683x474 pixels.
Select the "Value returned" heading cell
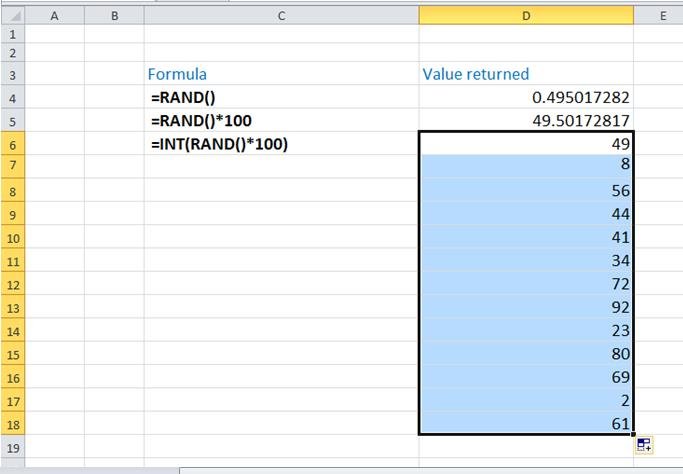[526, 75]
